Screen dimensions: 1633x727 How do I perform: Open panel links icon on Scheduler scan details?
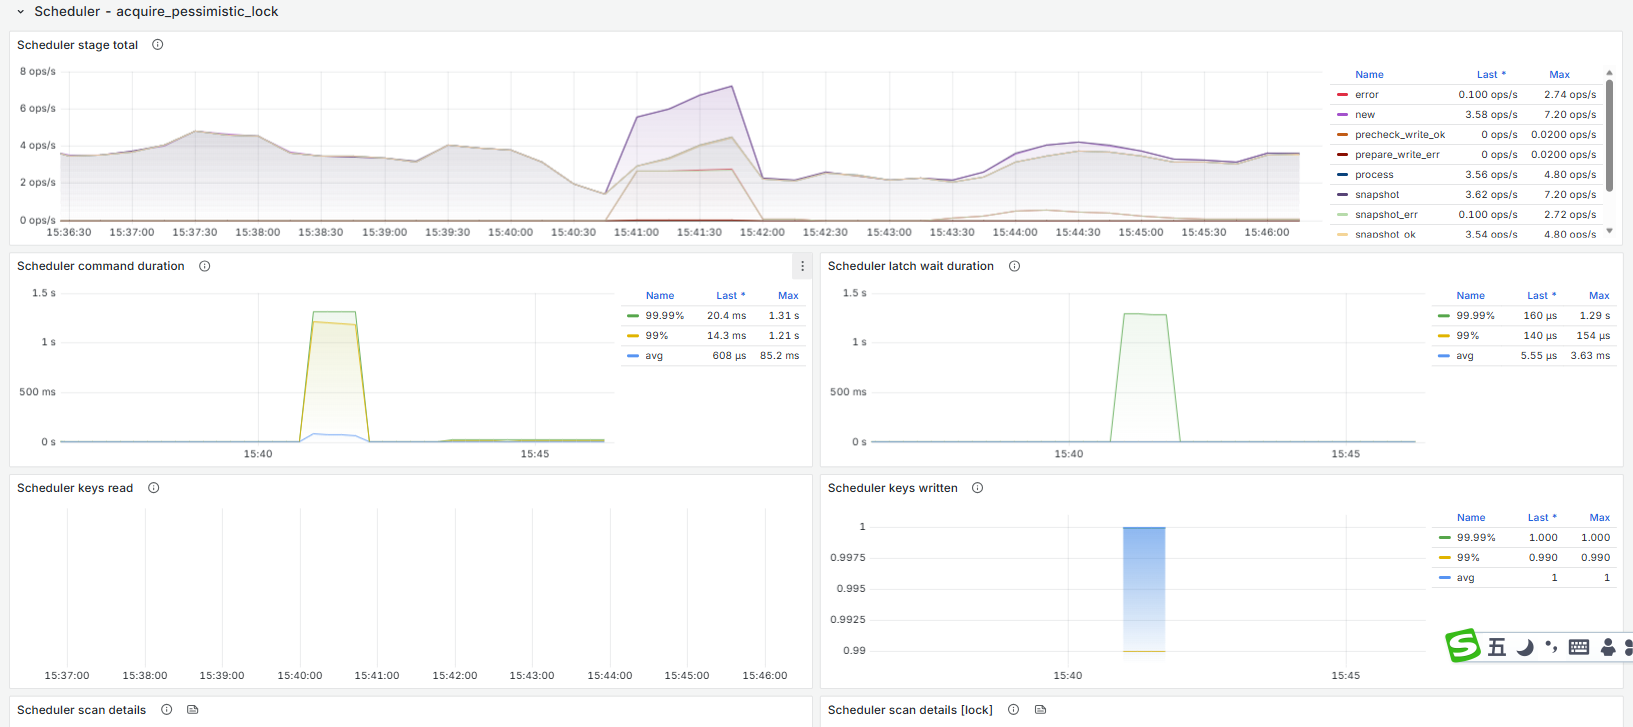point(193,710)
